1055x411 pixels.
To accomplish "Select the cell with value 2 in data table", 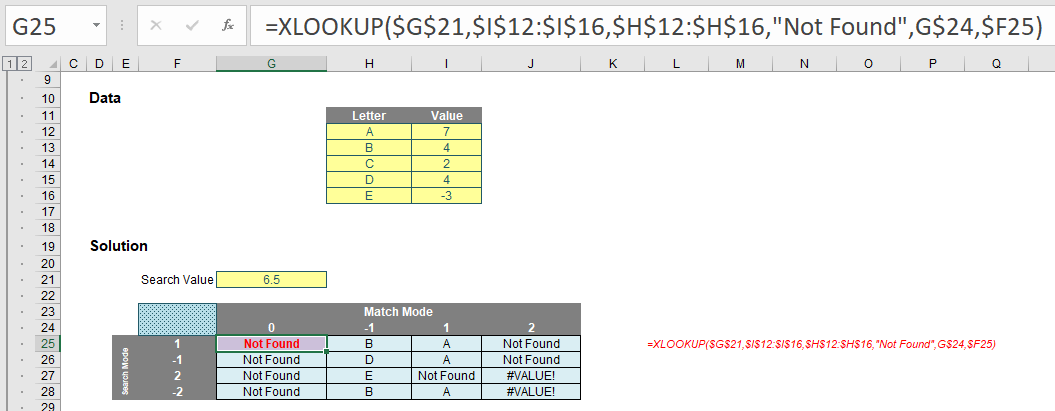I will [446, 163].
